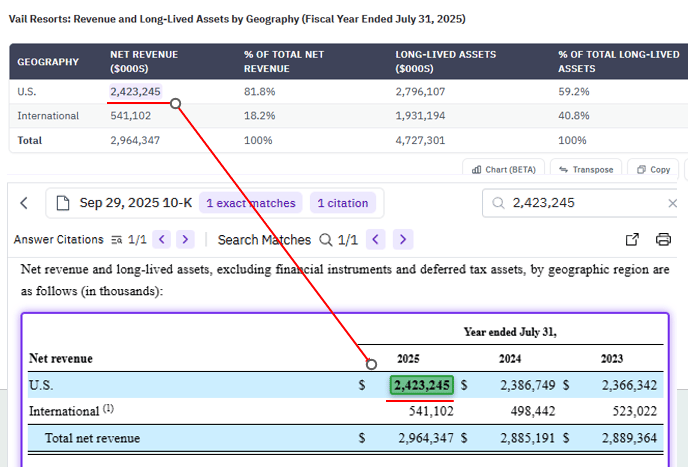This screenshot has width=688, height=467.
Task: Click the magnifier icon in search box
Action: point(498,203)
